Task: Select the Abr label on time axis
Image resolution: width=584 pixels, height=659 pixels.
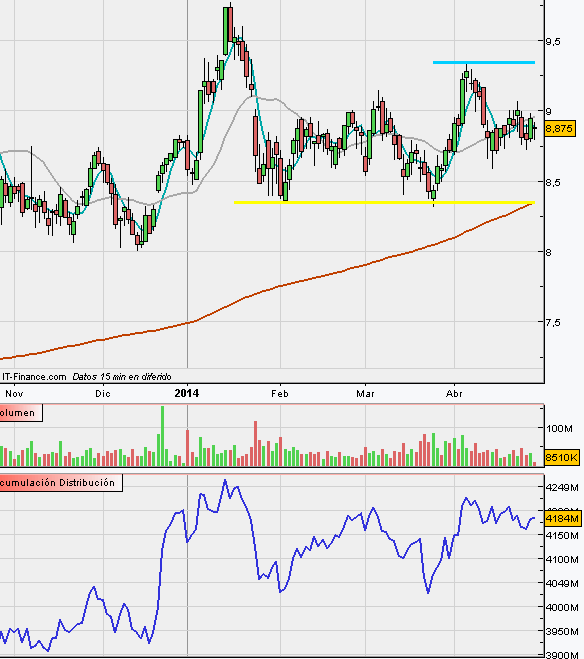Action: 454,394
